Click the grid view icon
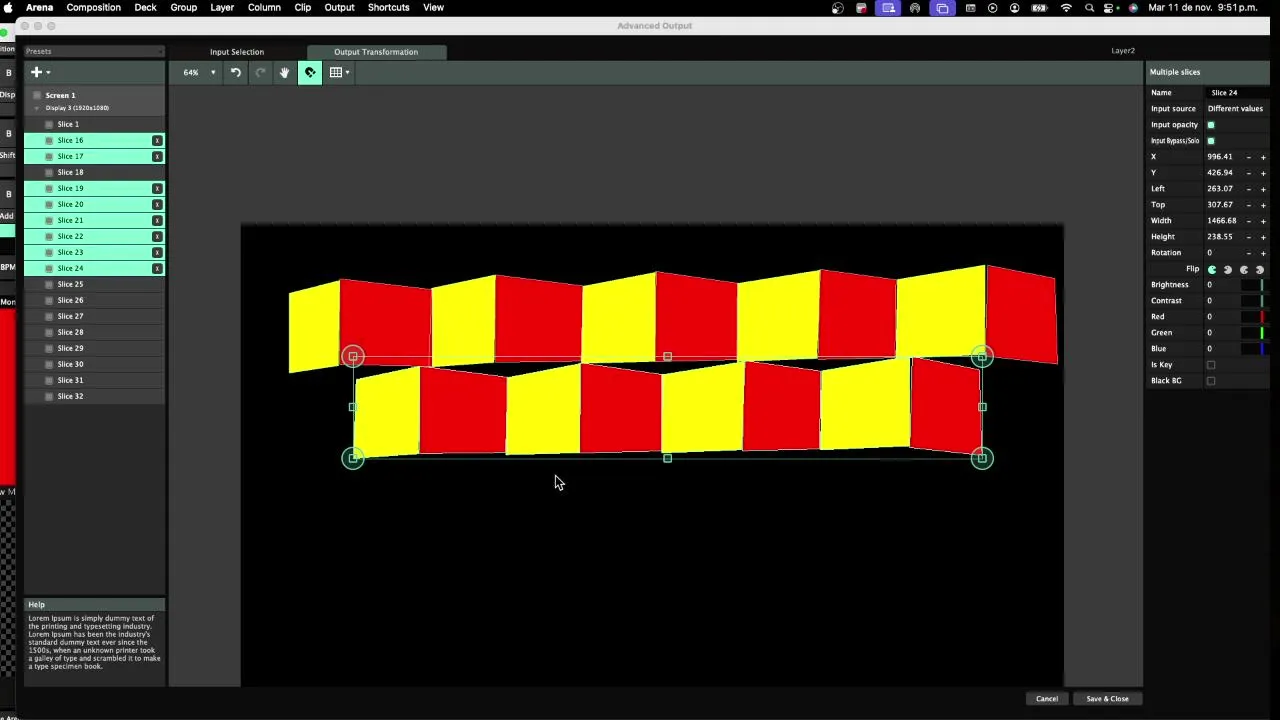This screenshot has height=720, width=1280. pyautogui.click(x=336, y=72)
